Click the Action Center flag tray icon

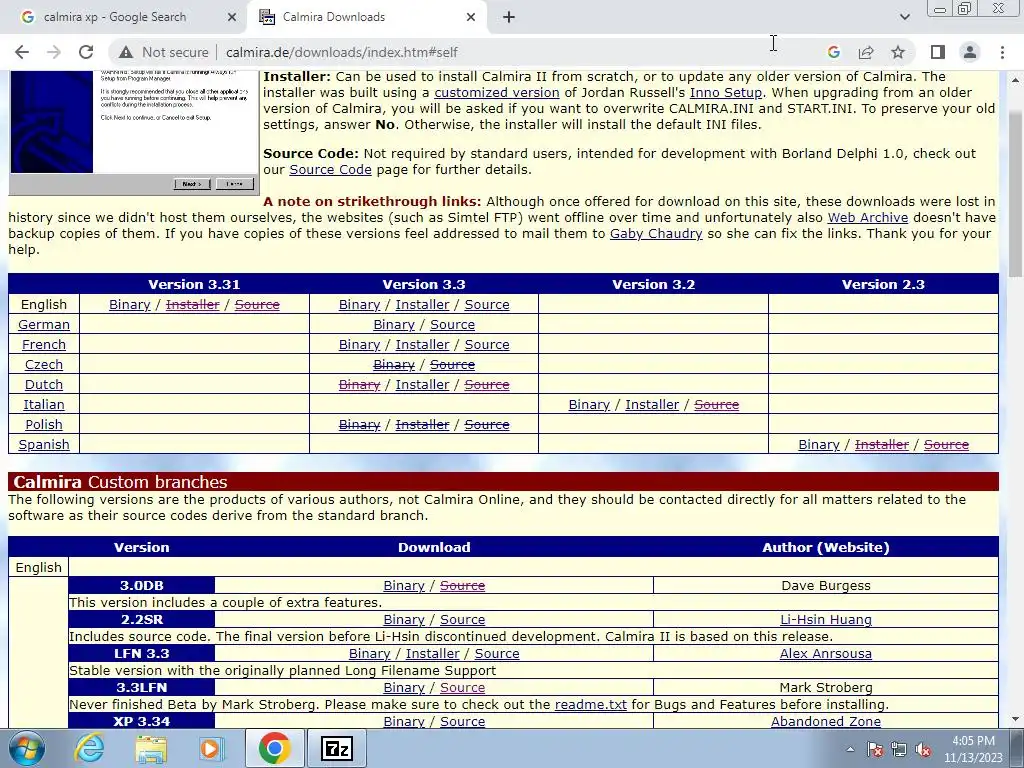tap(875, 750)
